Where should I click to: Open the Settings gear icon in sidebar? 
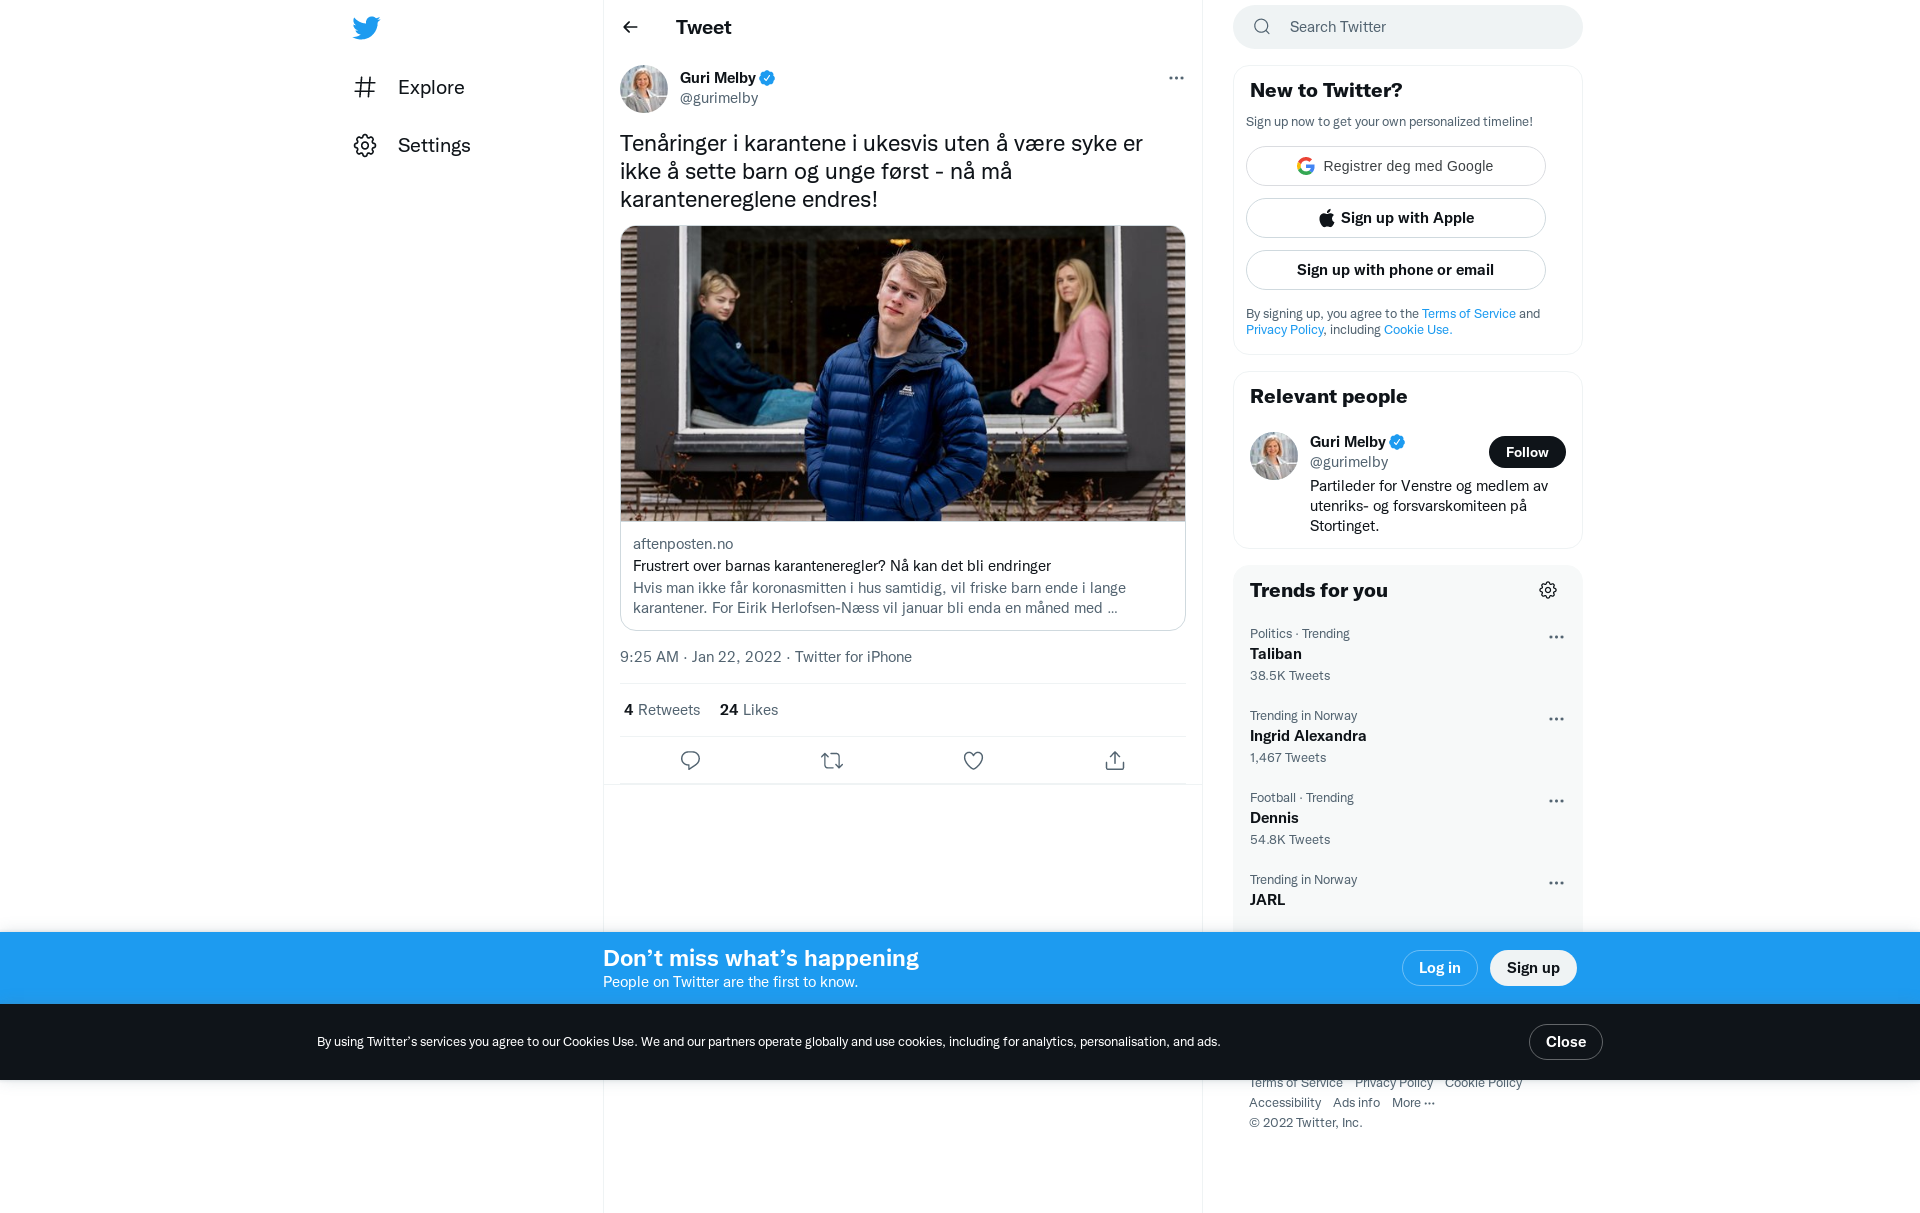(x=365, y=145)
